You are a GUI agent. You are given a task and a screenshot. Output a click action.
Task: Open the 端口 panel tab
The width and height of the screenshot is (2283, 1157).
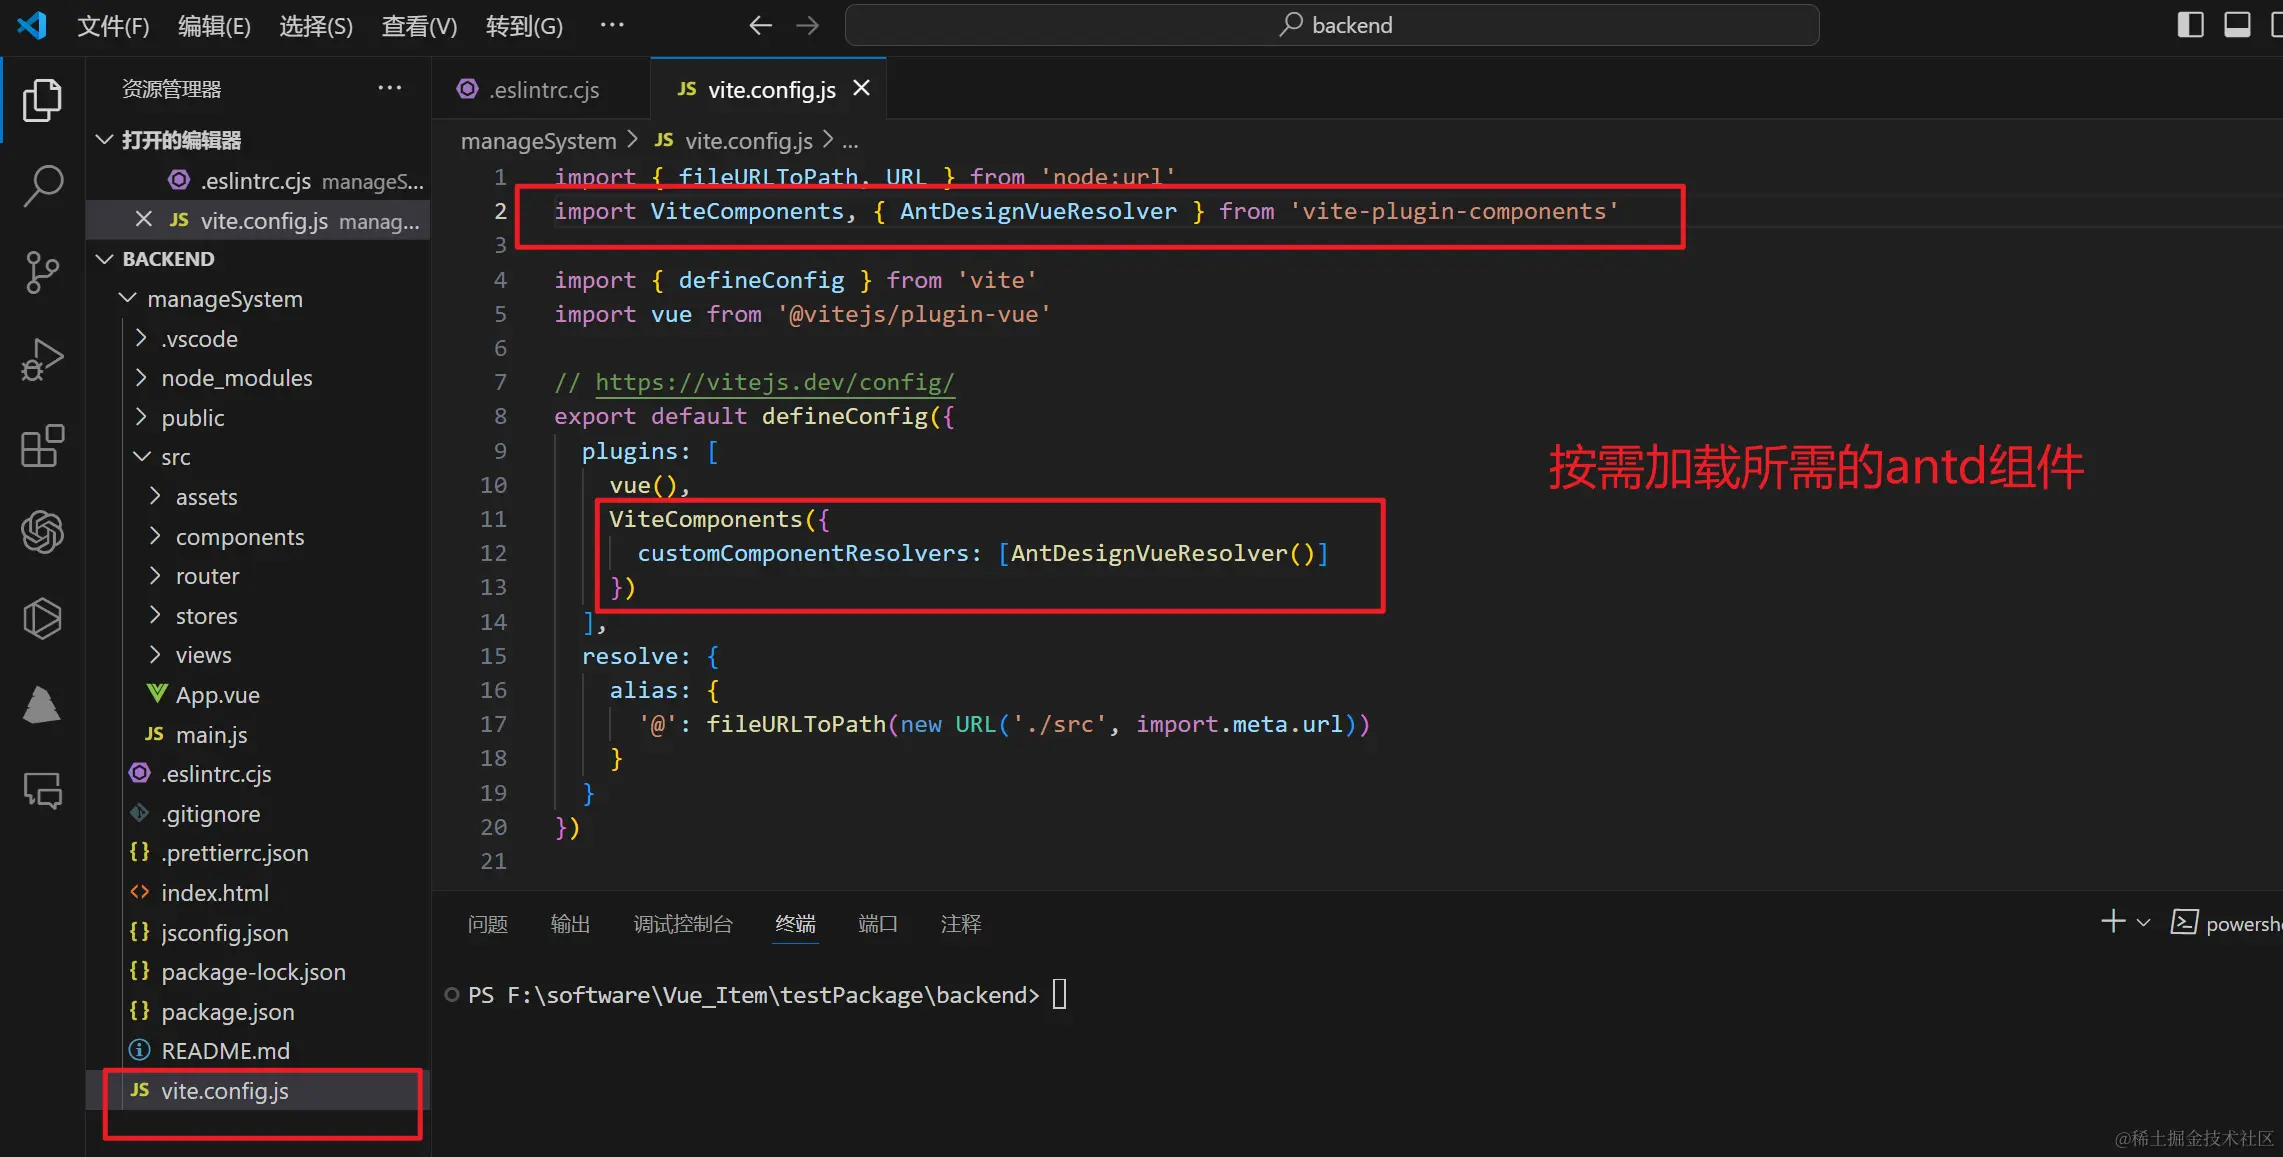[877, 924]
